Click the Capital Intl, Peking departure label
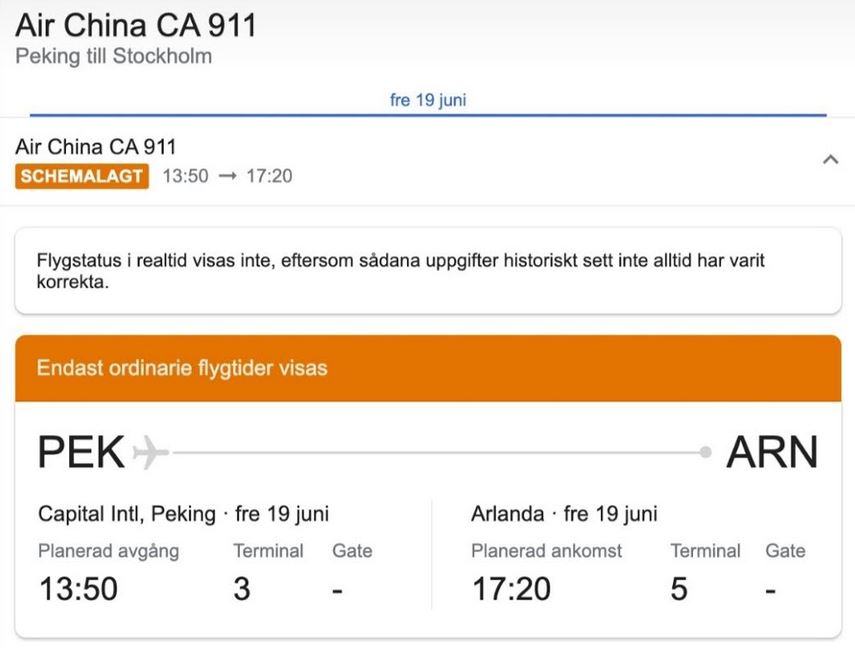This screenshot has width=855, height=648. point(127,514)
